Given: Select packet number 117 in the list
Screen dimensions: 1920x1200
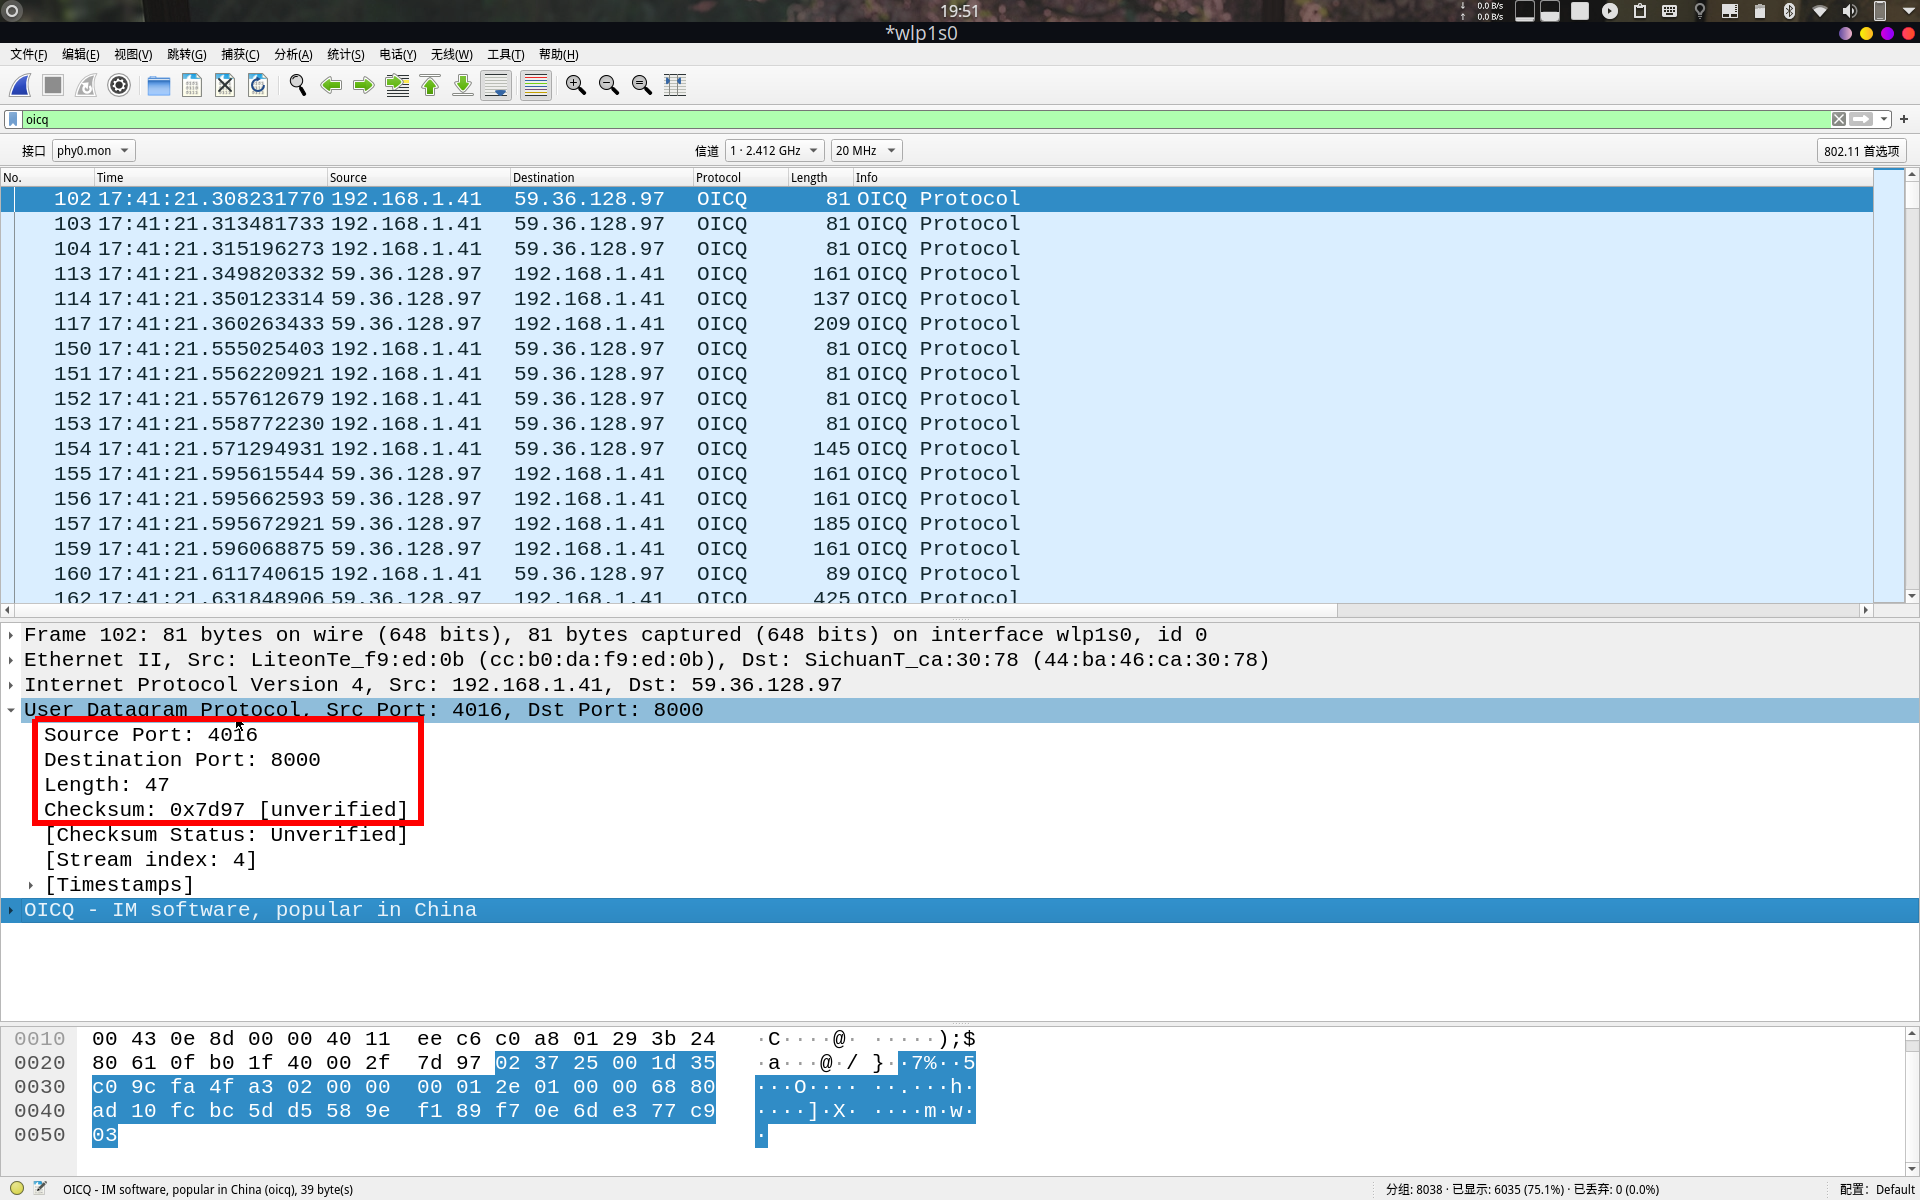Looking at the screenshot, I should click(937, 324).
